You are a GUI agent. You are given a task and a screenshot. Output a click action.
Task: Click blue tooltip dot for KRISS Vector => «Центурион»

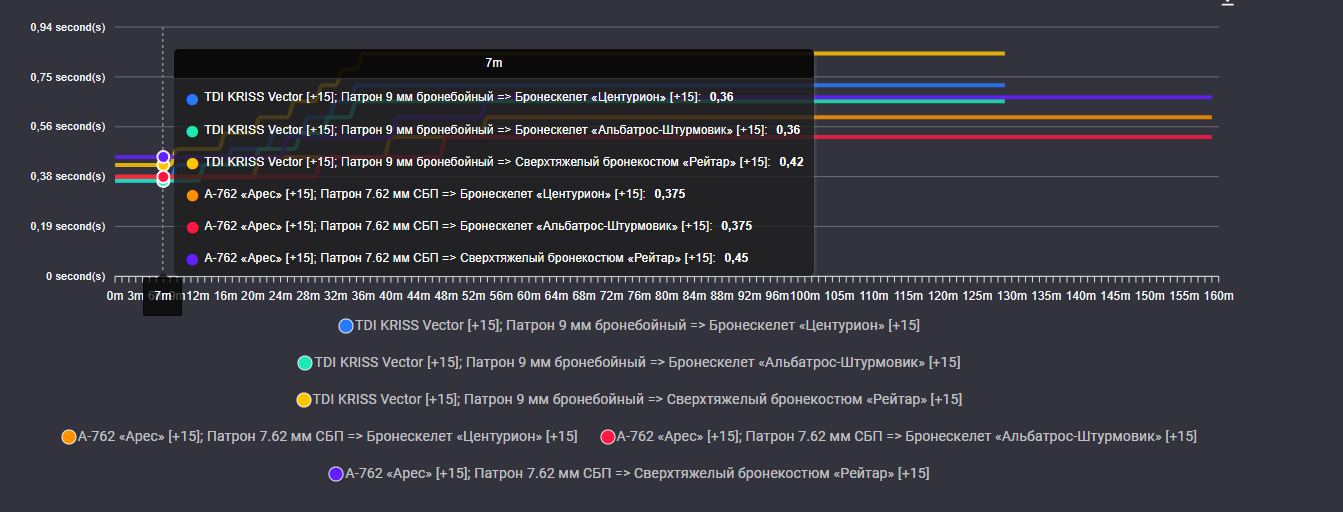point(192,99)
